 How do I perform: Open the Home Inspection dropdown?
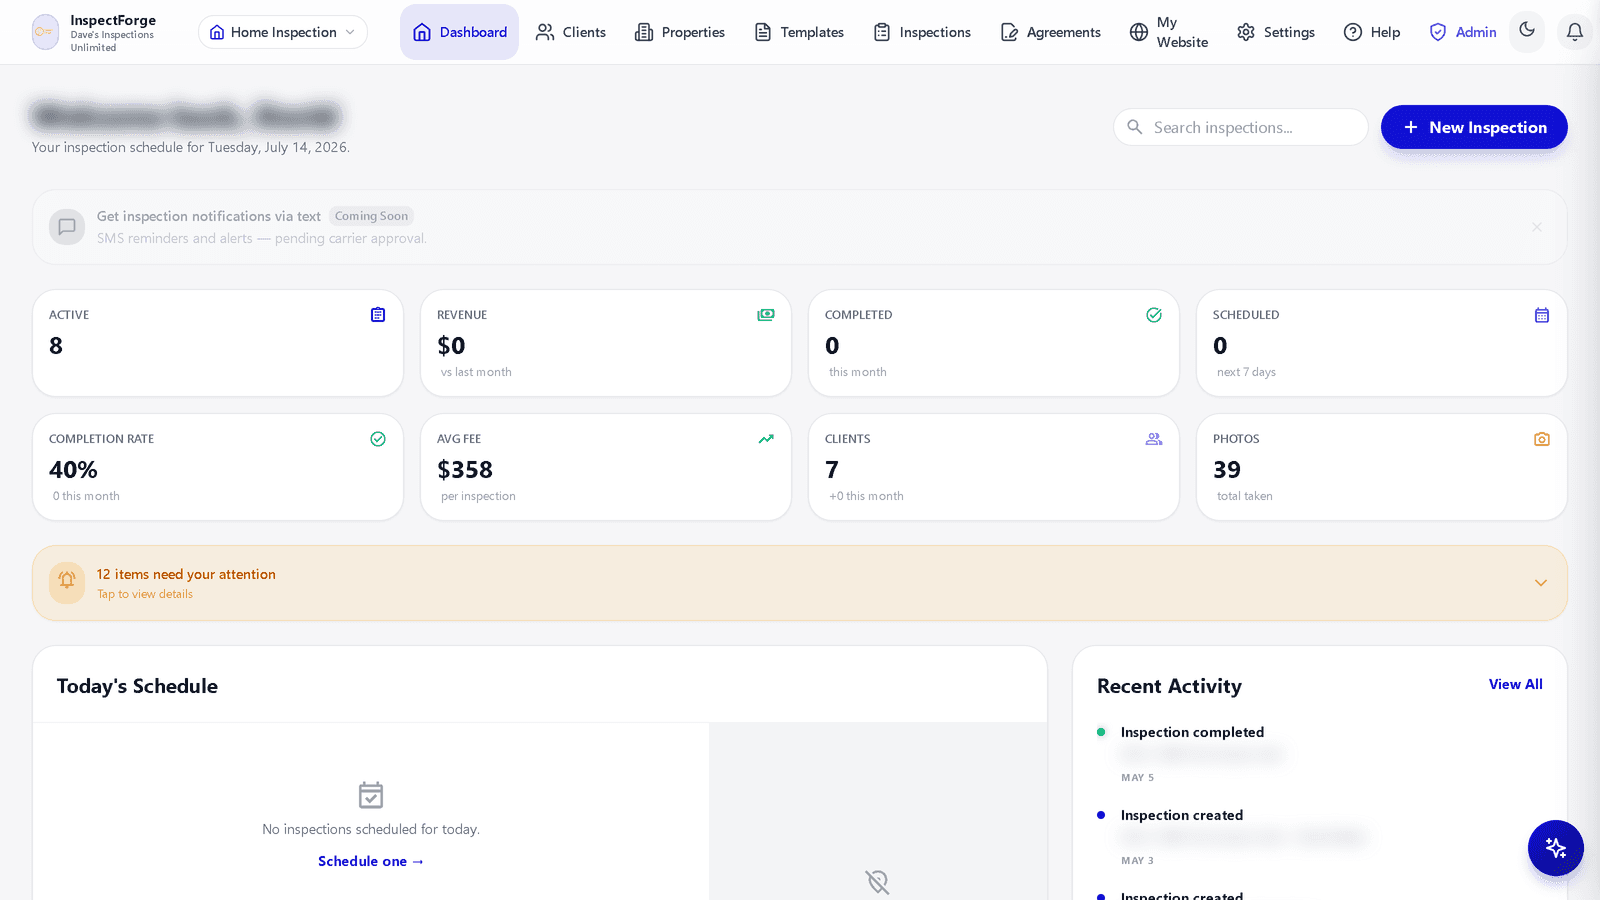coord(283,32)
